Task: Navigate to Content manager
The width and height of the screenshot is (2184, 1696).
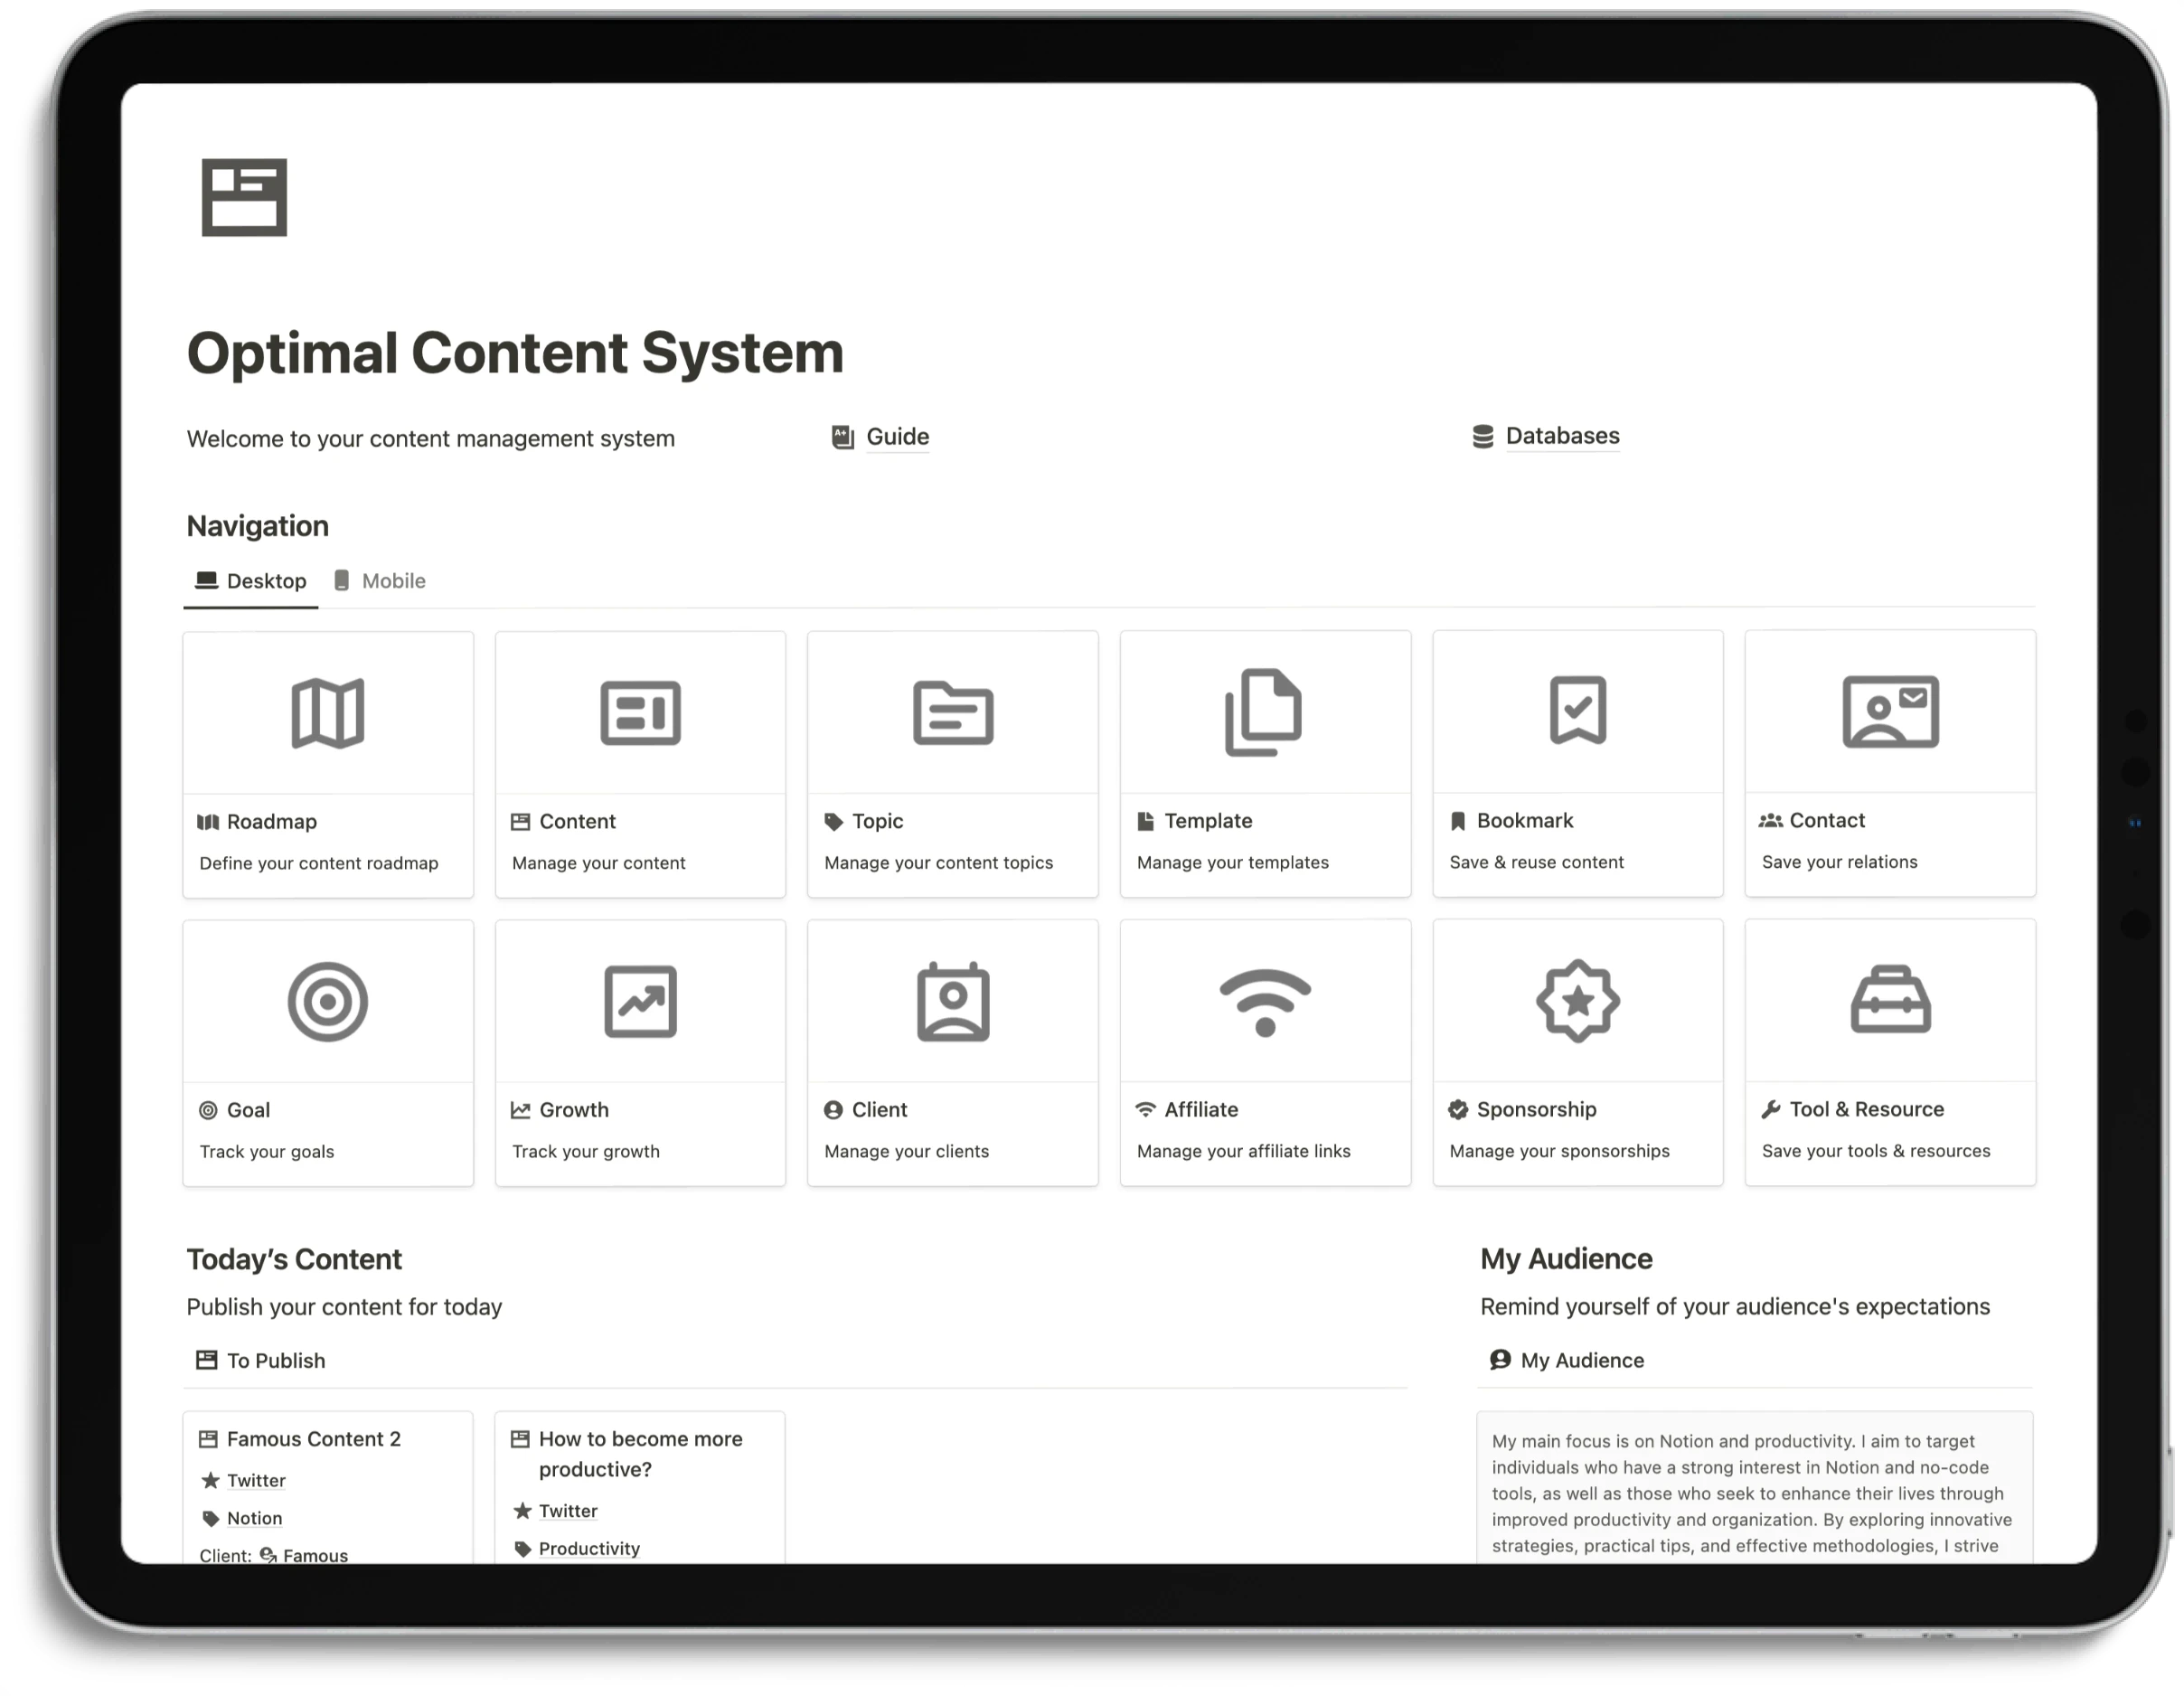Action: pos(640,762)
